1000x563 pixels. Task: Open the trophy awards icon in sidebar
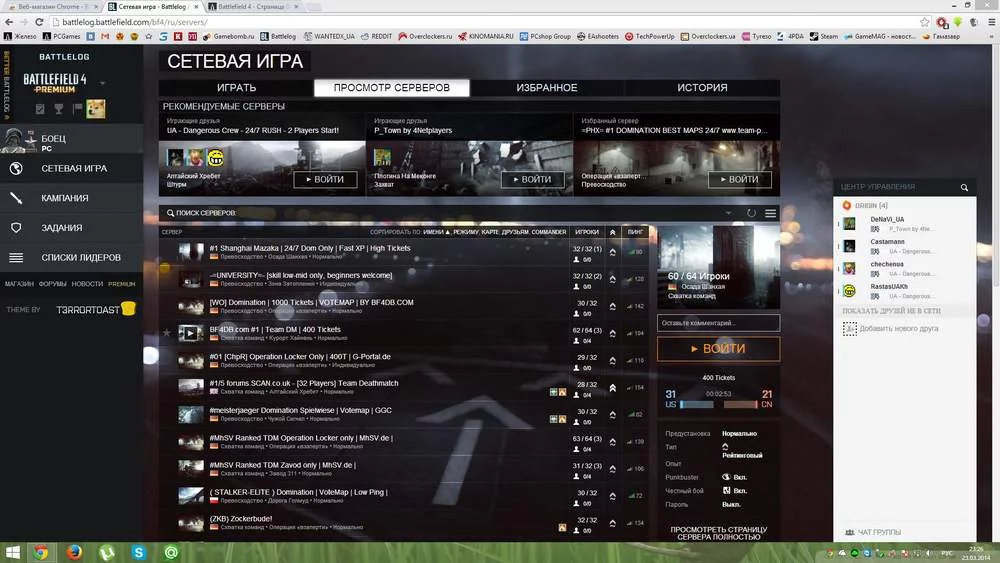point(59,109)
